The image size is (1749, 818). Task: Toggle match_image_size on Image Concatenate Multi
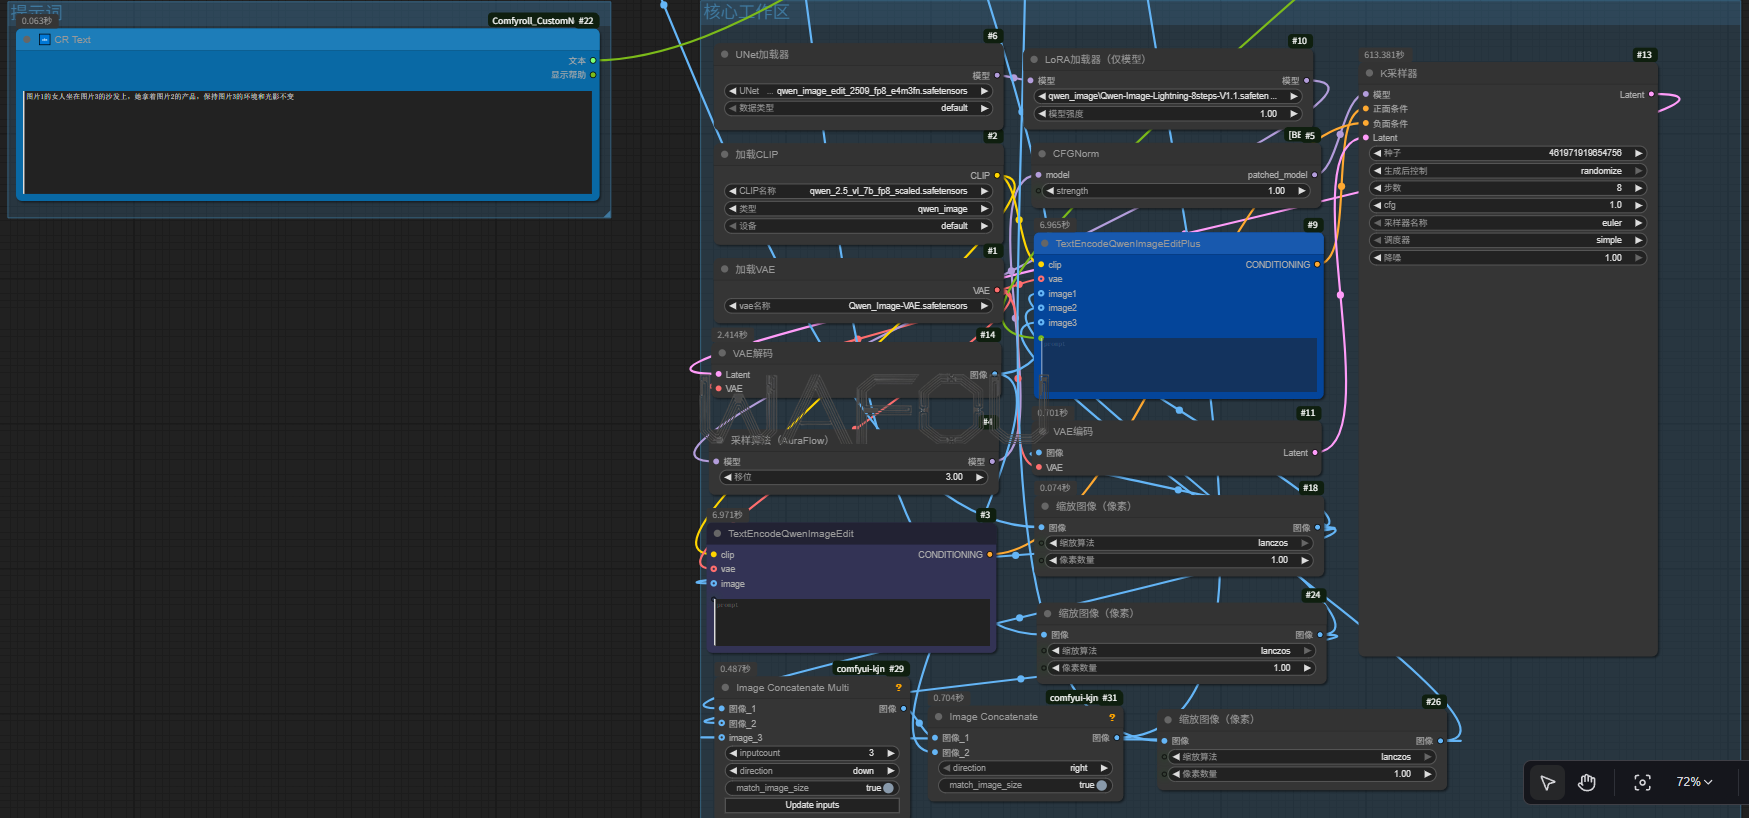[x=887, y=788]
